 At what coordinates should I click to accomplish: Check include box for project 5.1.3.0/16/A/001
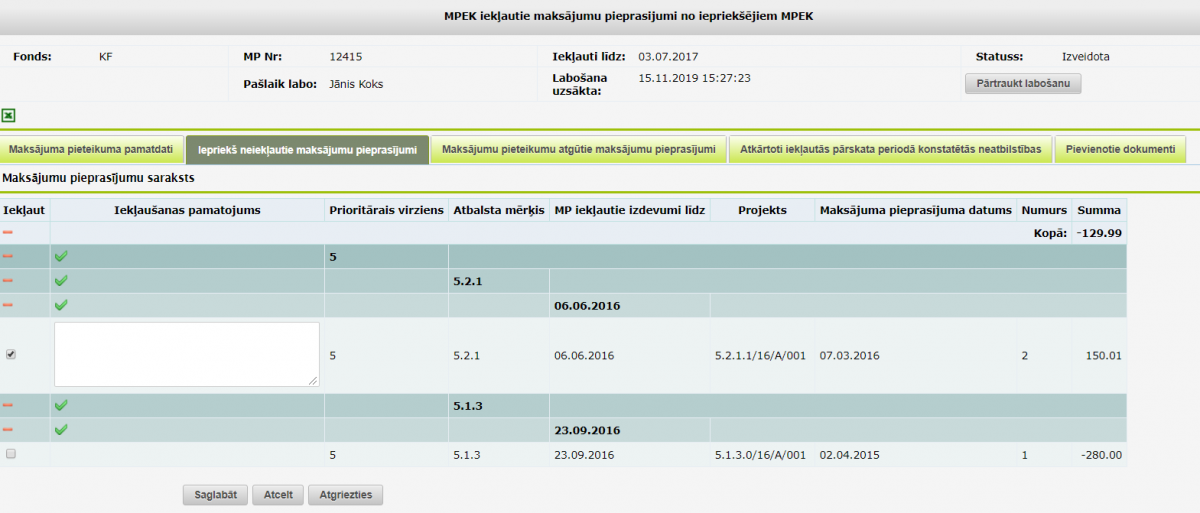pyautogui.click(x=11, y=454)
